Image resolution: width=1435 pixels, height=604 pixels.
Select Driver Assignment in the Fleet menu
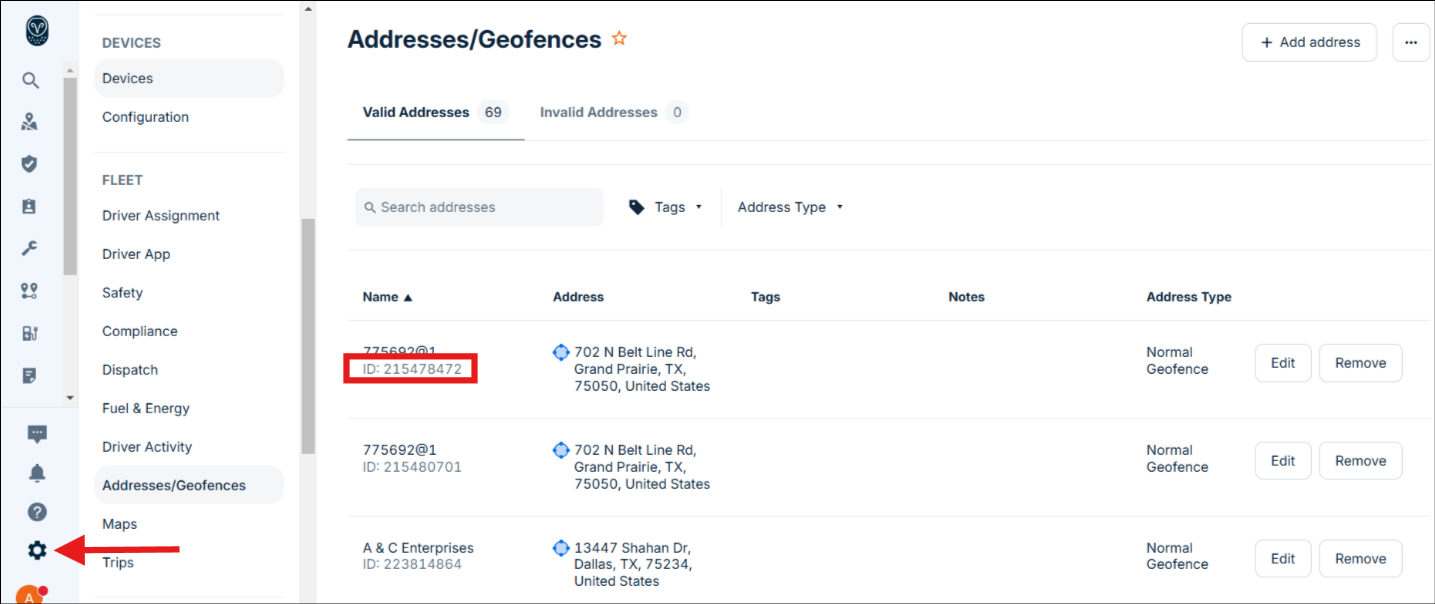coord(161,216)
